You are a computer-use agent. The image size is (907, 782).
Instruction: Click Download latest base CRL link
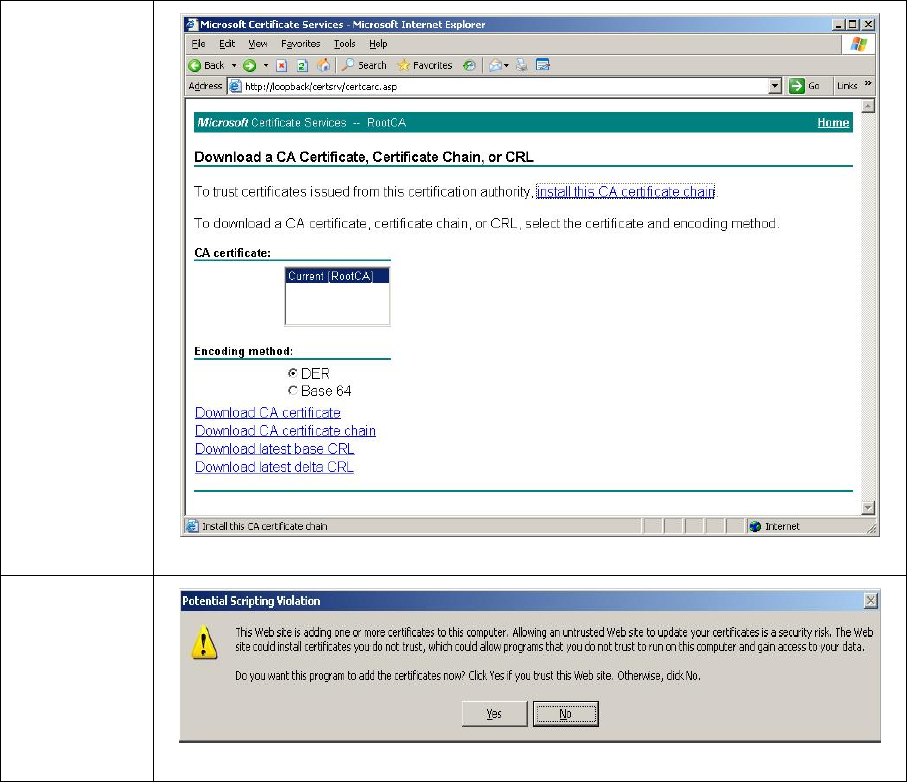(x=274, y=449)
